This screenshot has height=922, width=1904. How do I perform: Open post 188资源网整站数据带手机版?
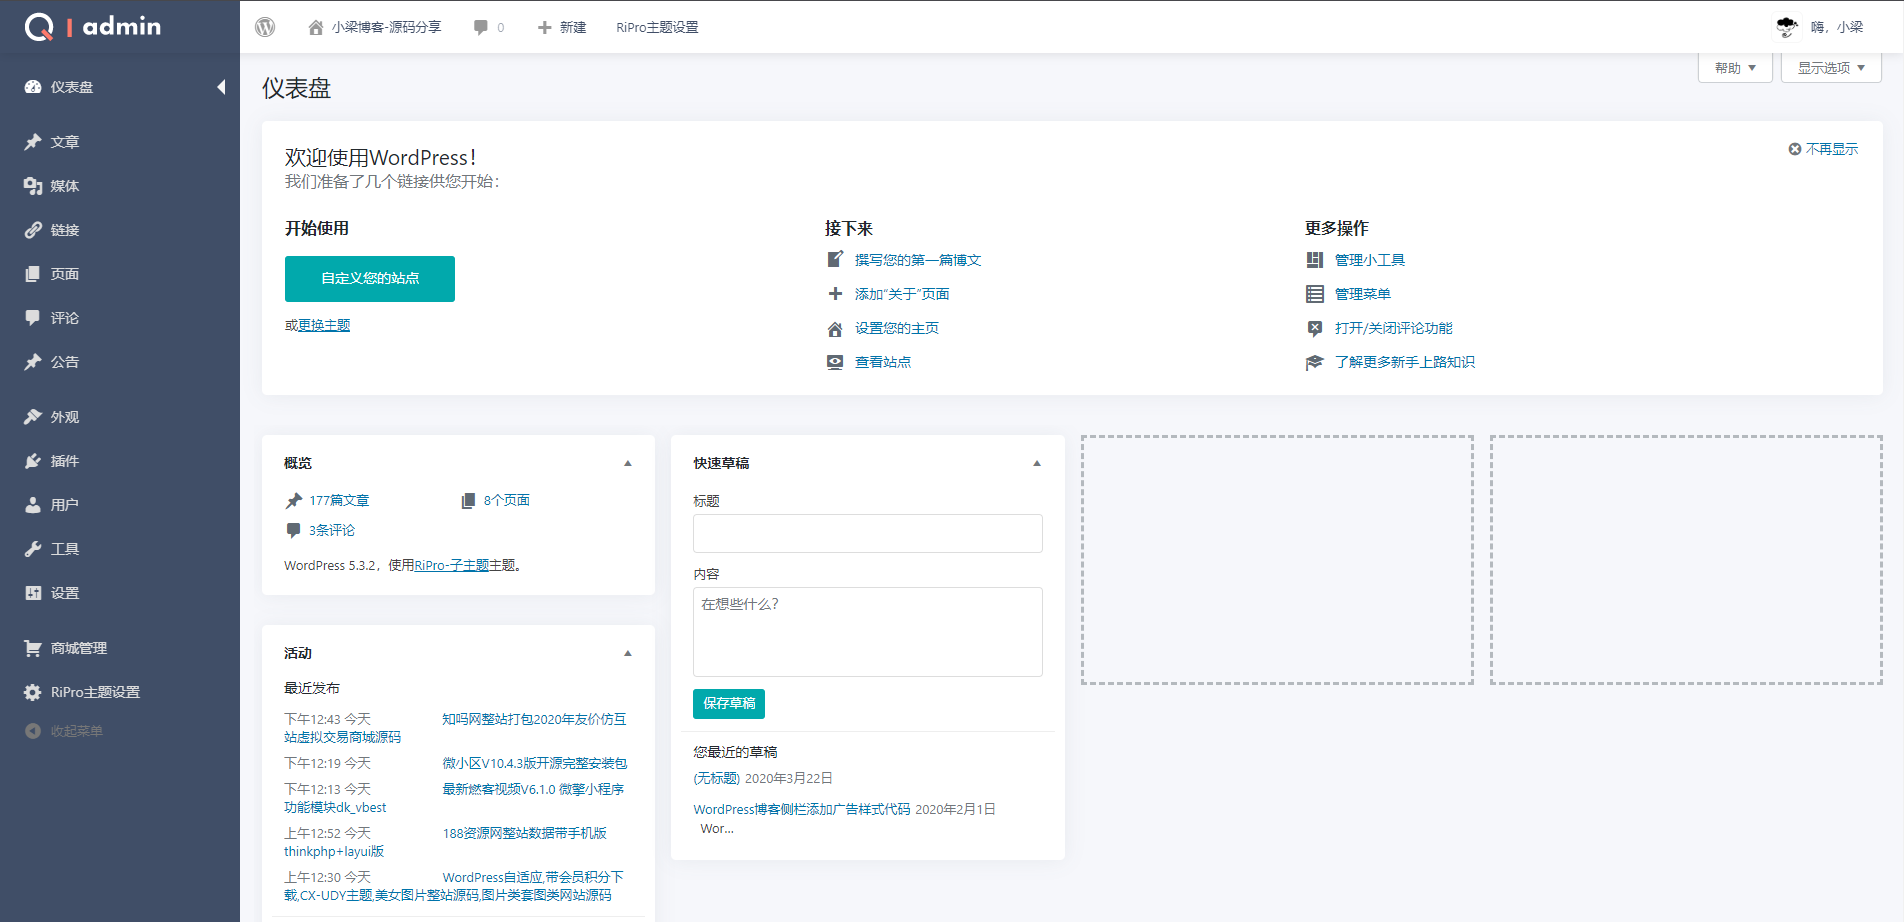coord(524,833)
